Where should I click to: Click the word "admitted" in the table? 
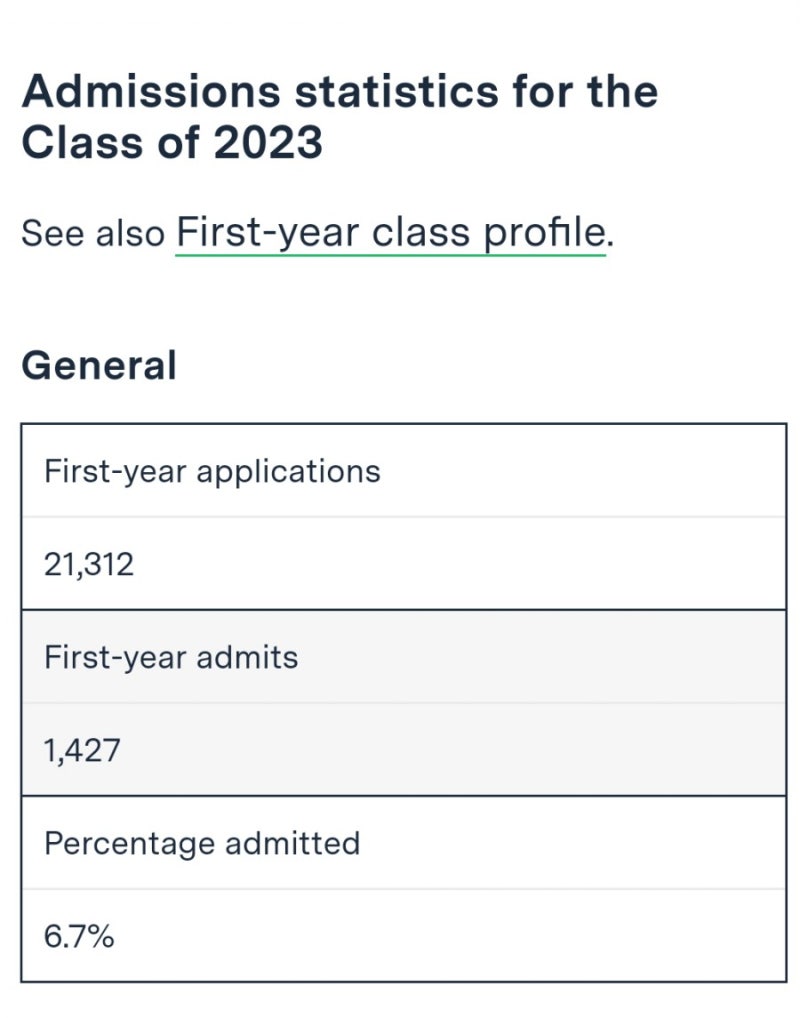292,843
